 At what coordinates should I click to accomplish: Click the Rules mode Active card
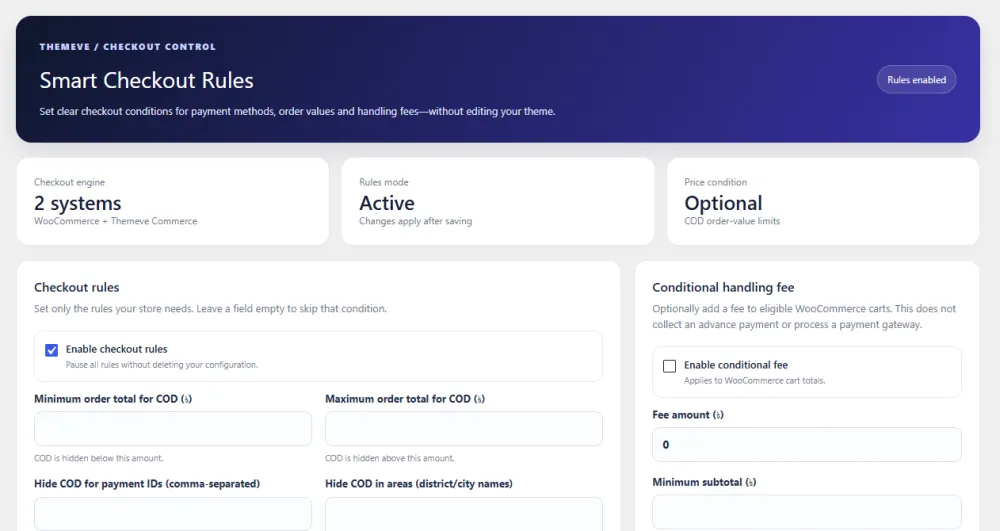[x=498, y=201]
